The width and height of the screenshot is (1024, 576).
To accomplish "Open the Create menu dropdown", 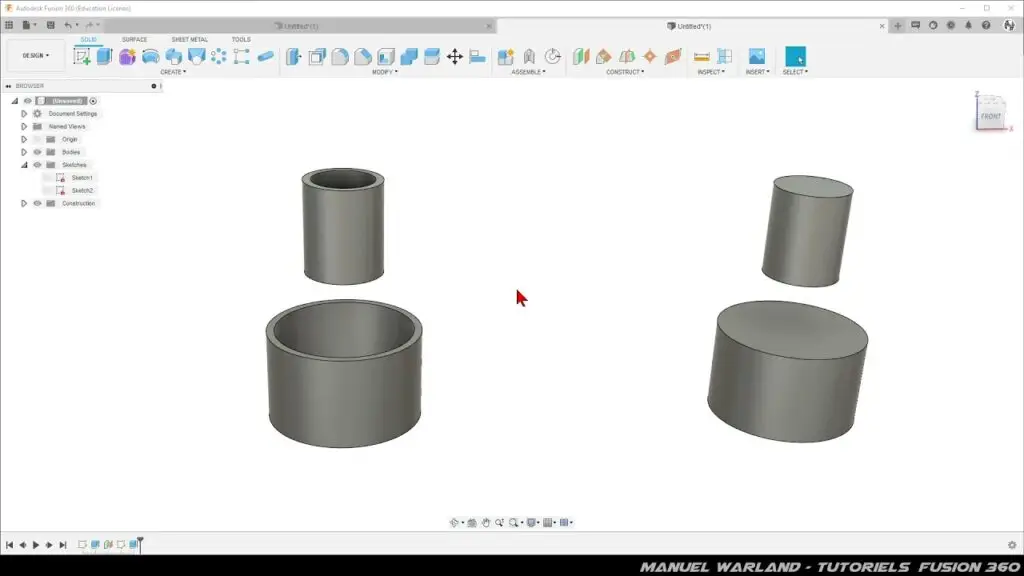I will click(173, 72).
